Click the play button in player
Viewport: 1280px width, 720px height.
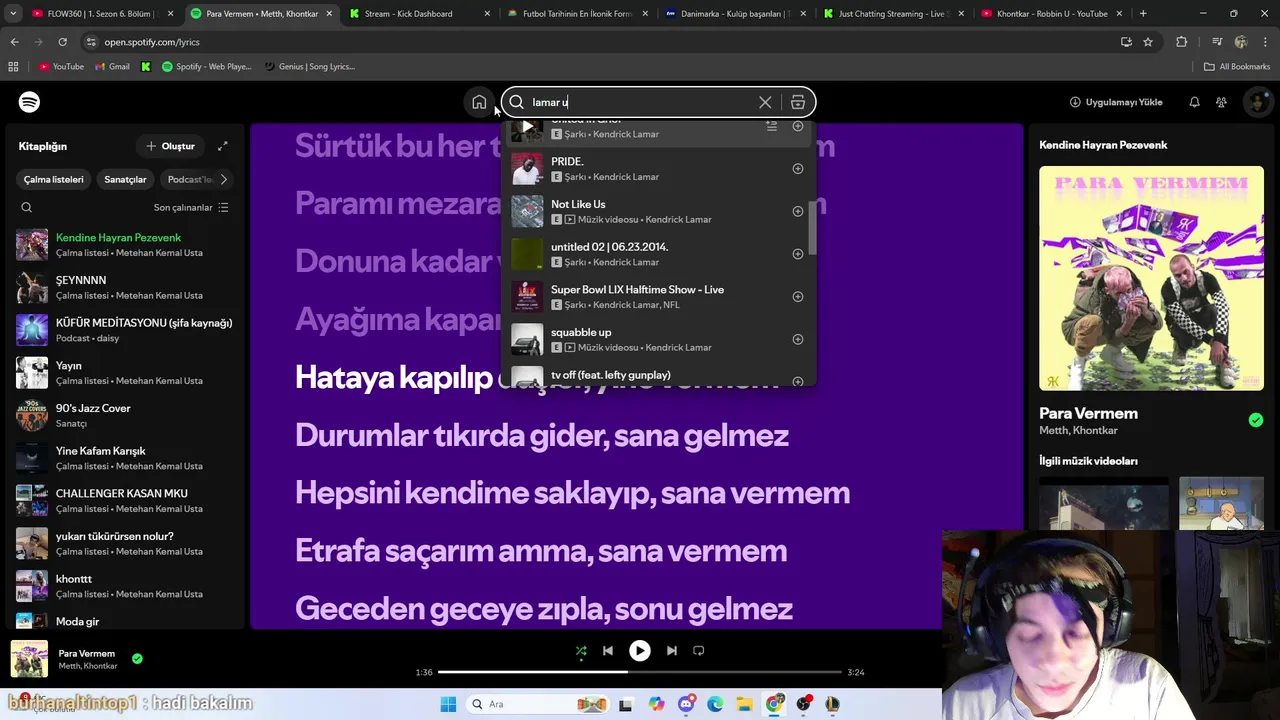(640, 651)
